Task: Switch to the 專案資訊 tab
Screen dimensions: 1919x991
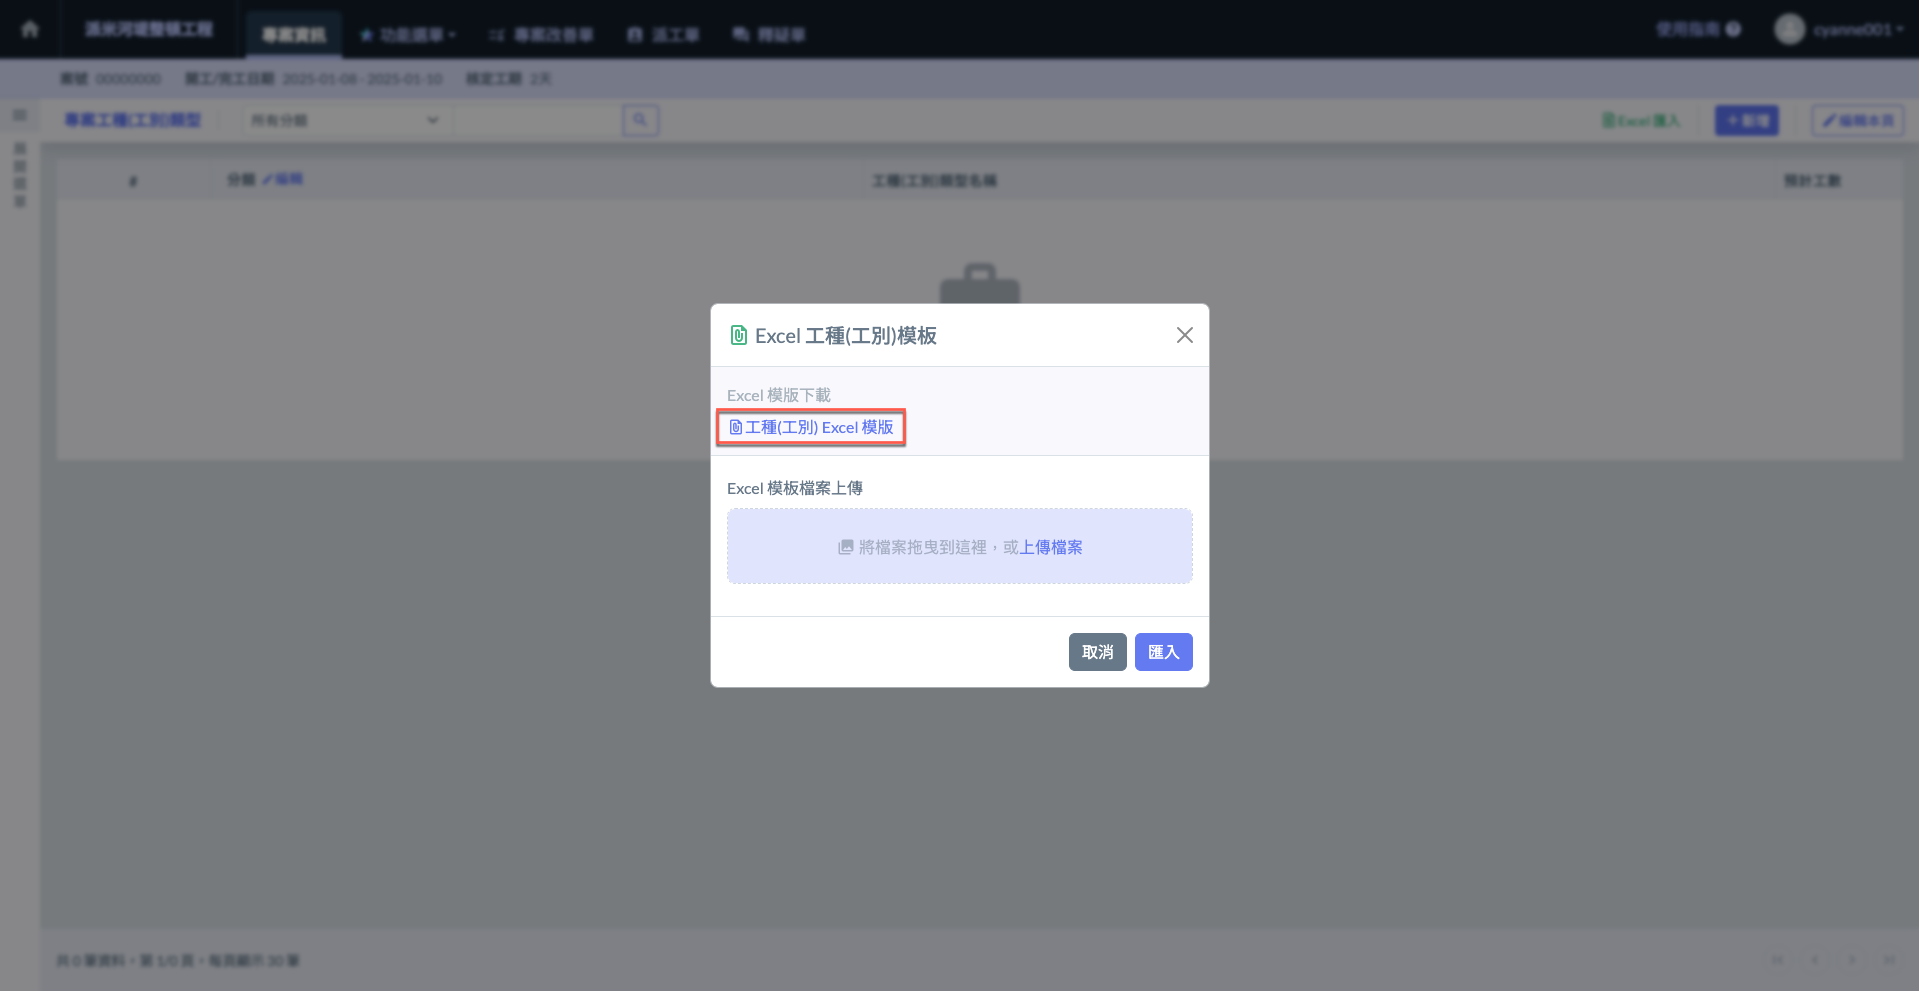Action: [x=293, y=35]
